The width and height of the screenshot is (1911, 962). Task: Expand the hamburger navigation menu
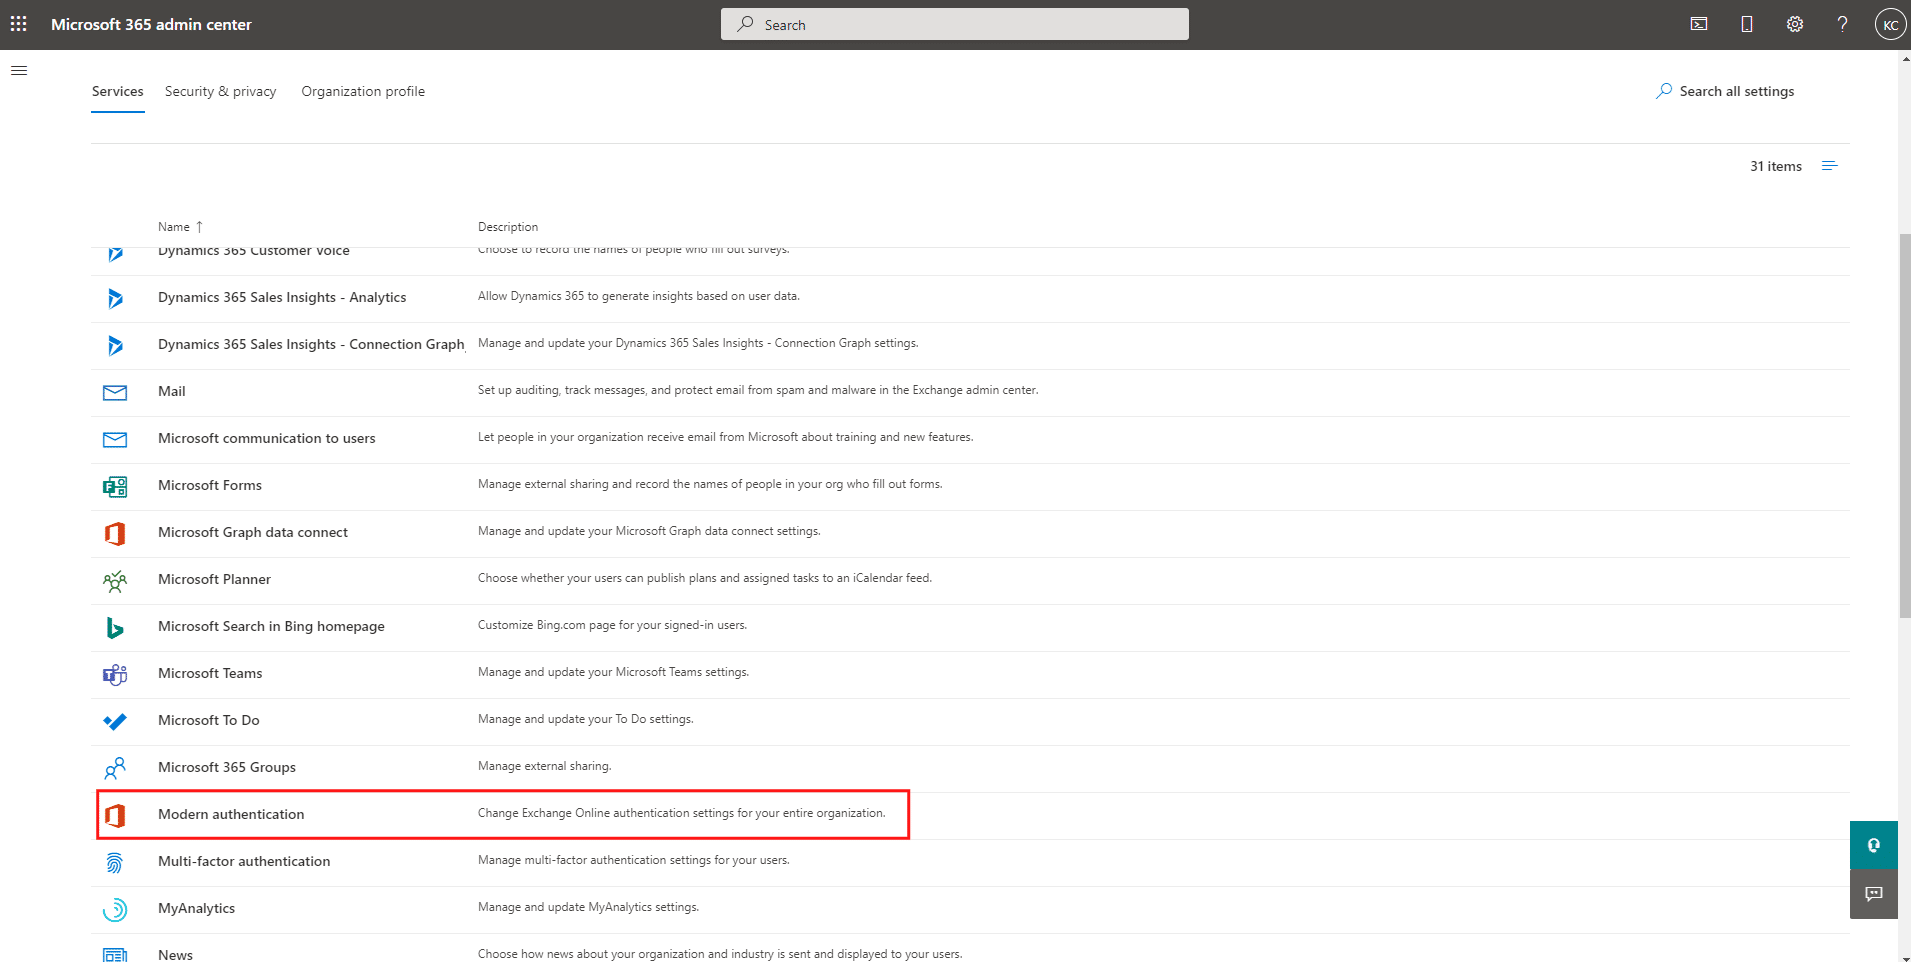(19, 70)
